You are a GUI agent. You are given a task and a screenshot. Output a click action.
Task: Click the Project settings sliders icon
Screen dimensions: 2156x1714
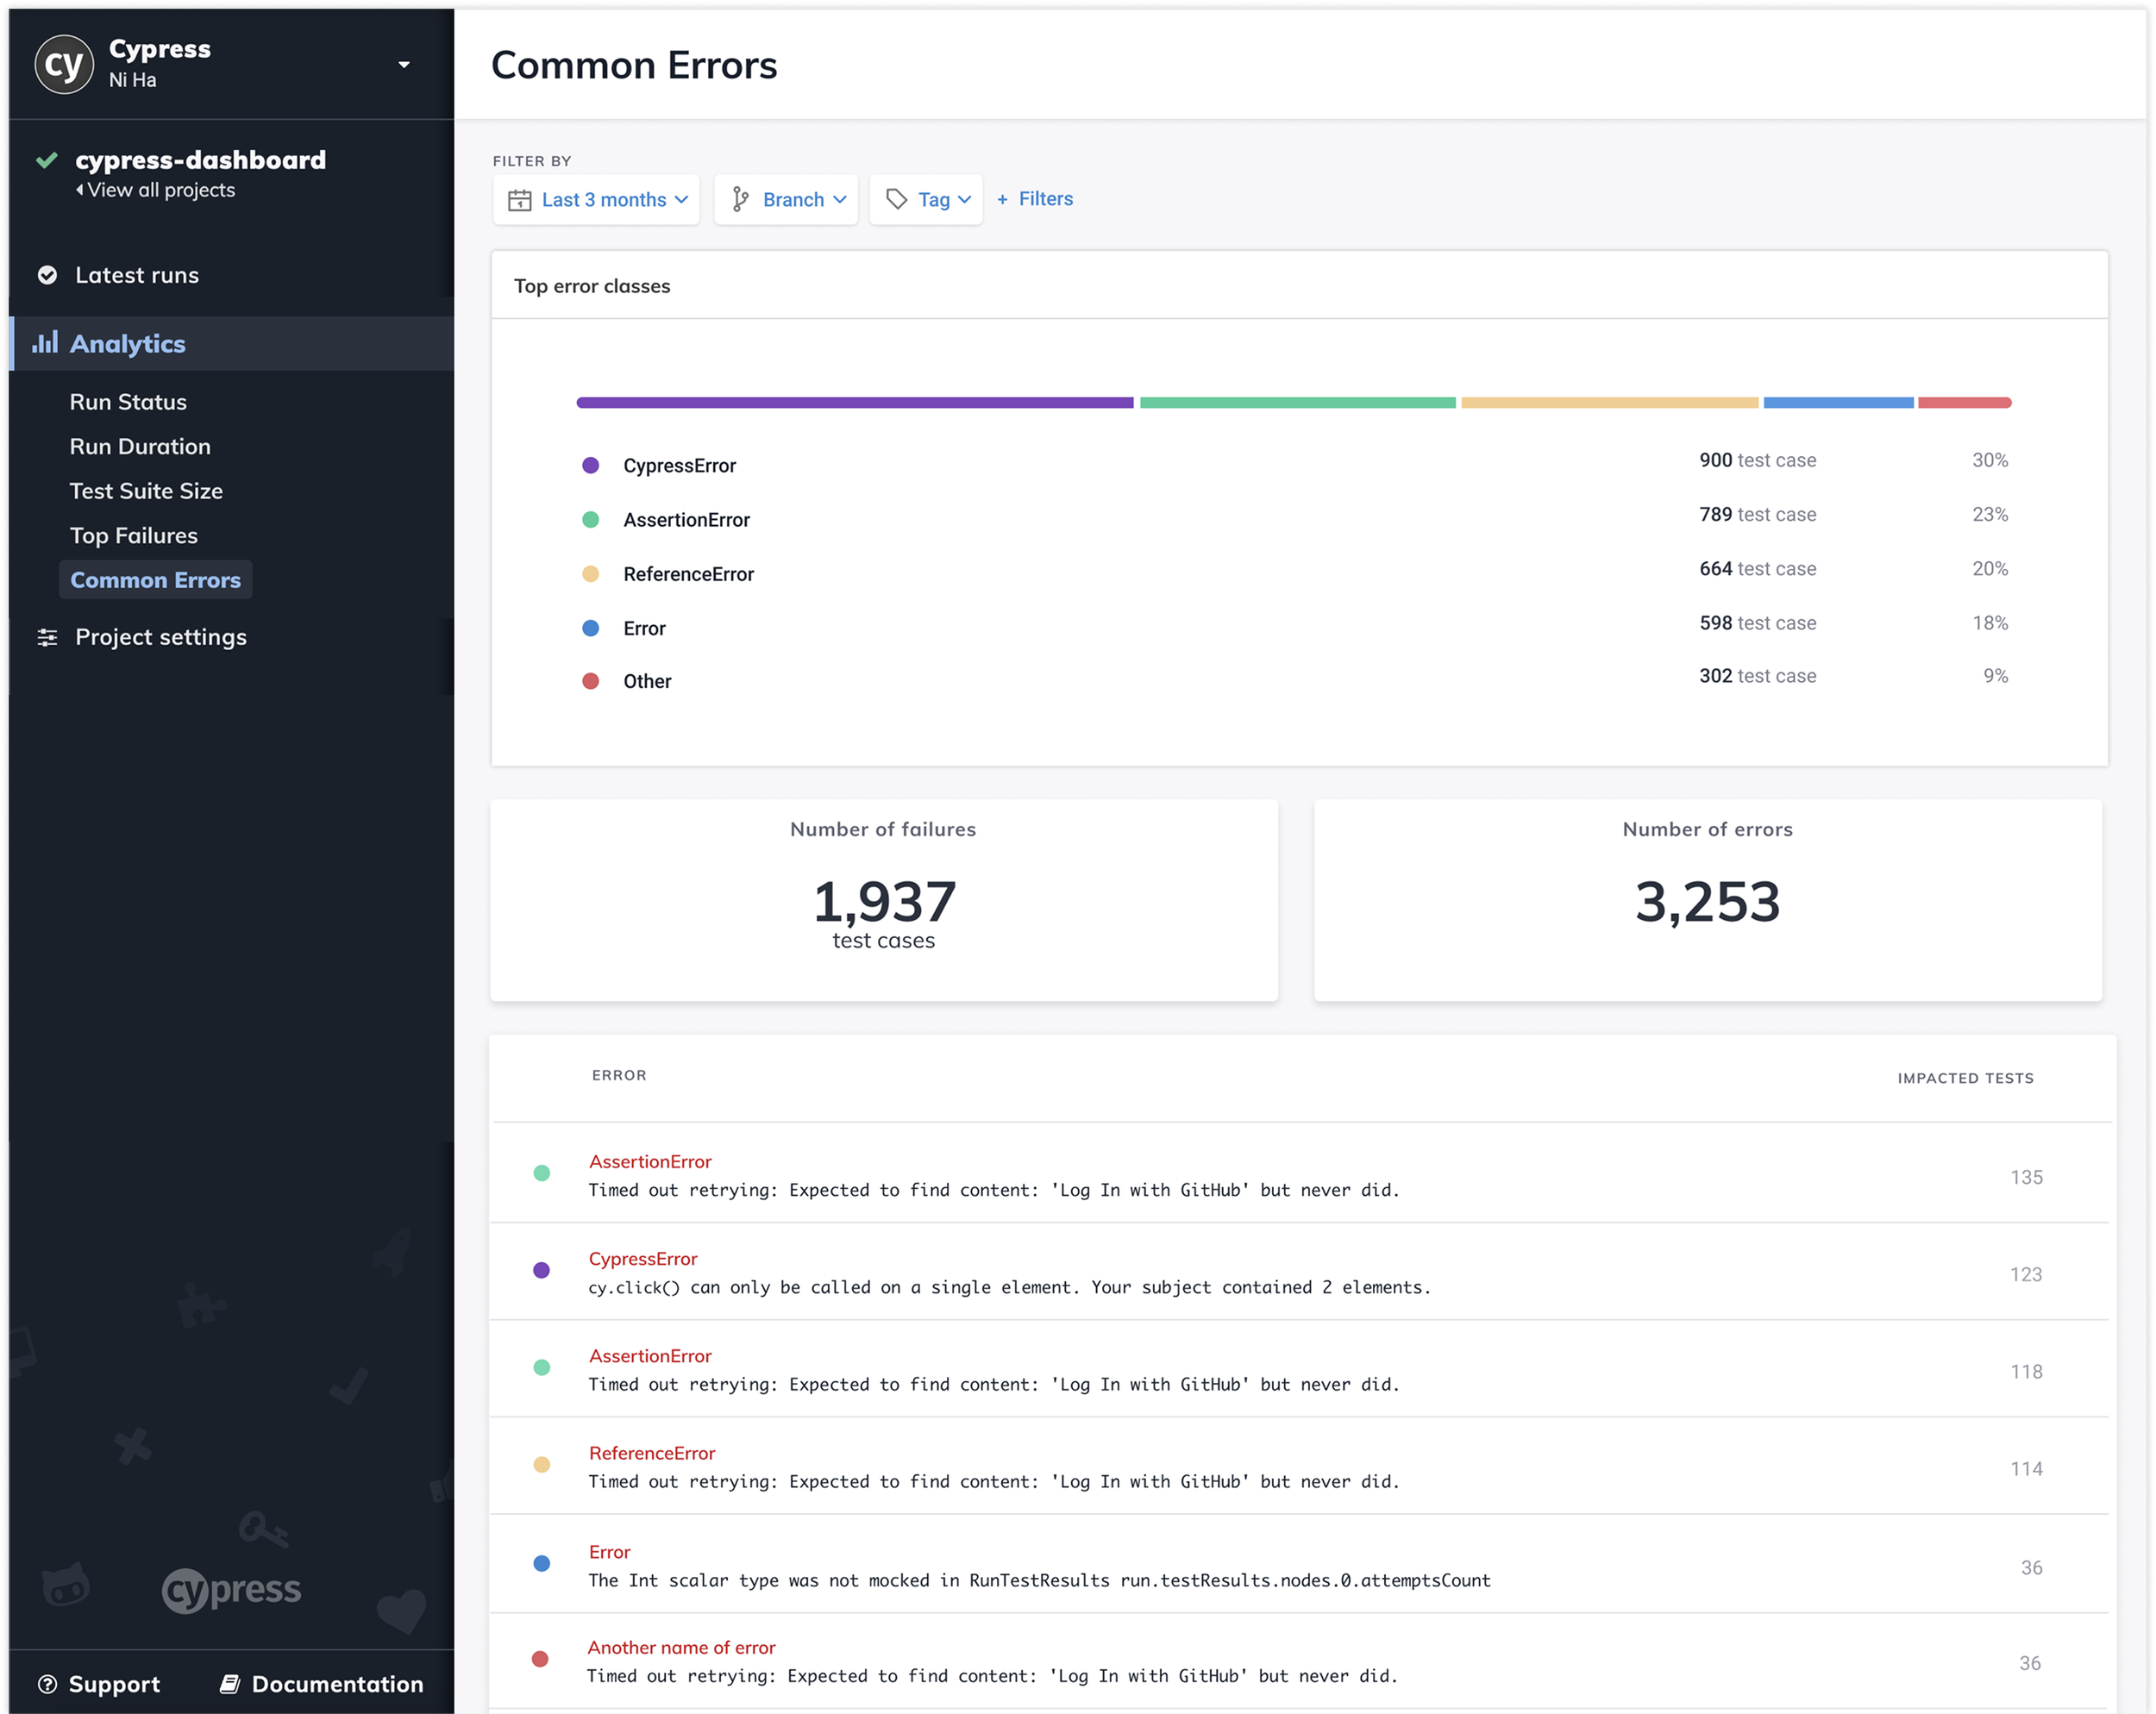coord(47,637)
